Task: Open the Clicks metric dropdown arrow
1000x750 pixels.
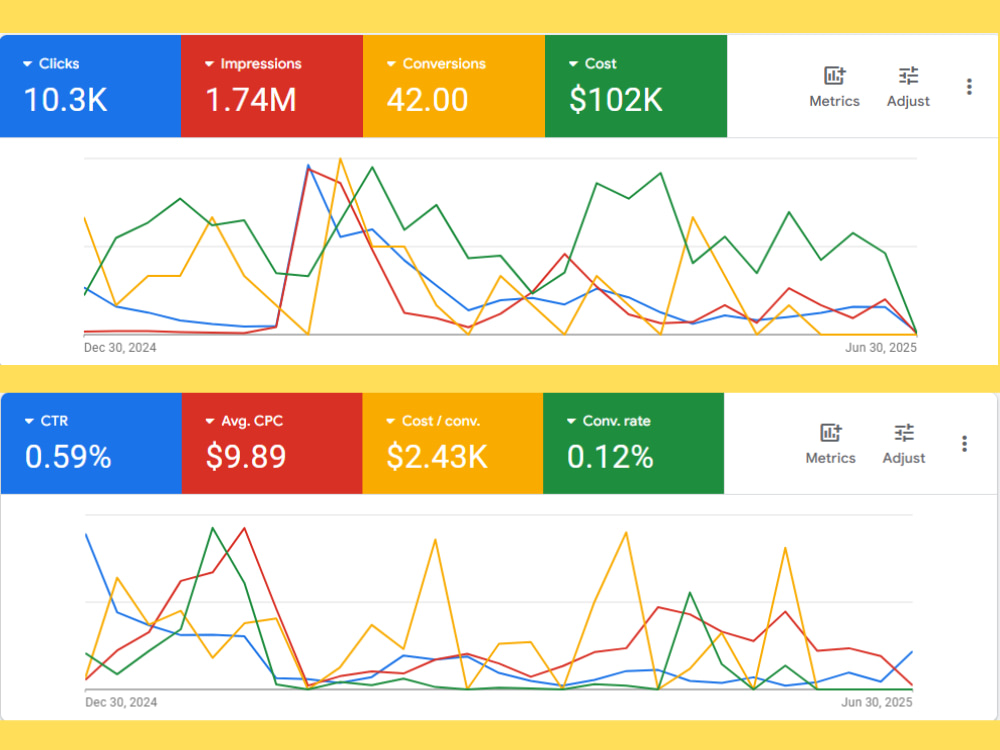Action: (x=27, y=64)
